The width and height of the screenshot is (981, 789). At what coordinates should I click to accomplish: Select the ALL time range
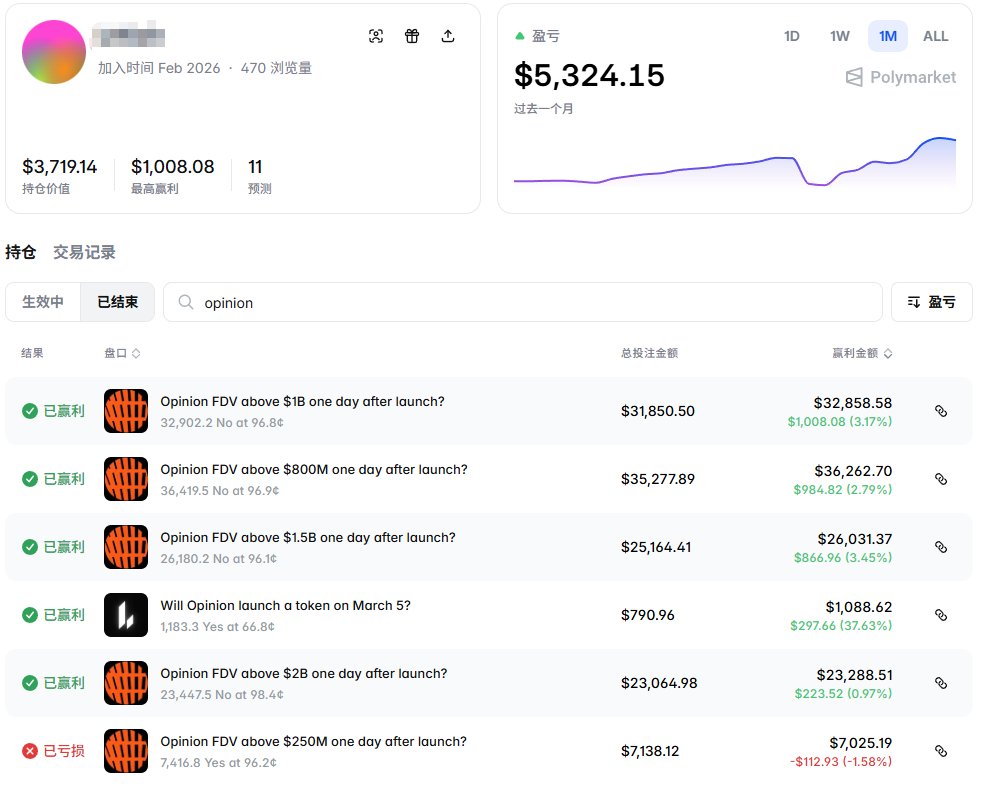[x=935, y=36]
